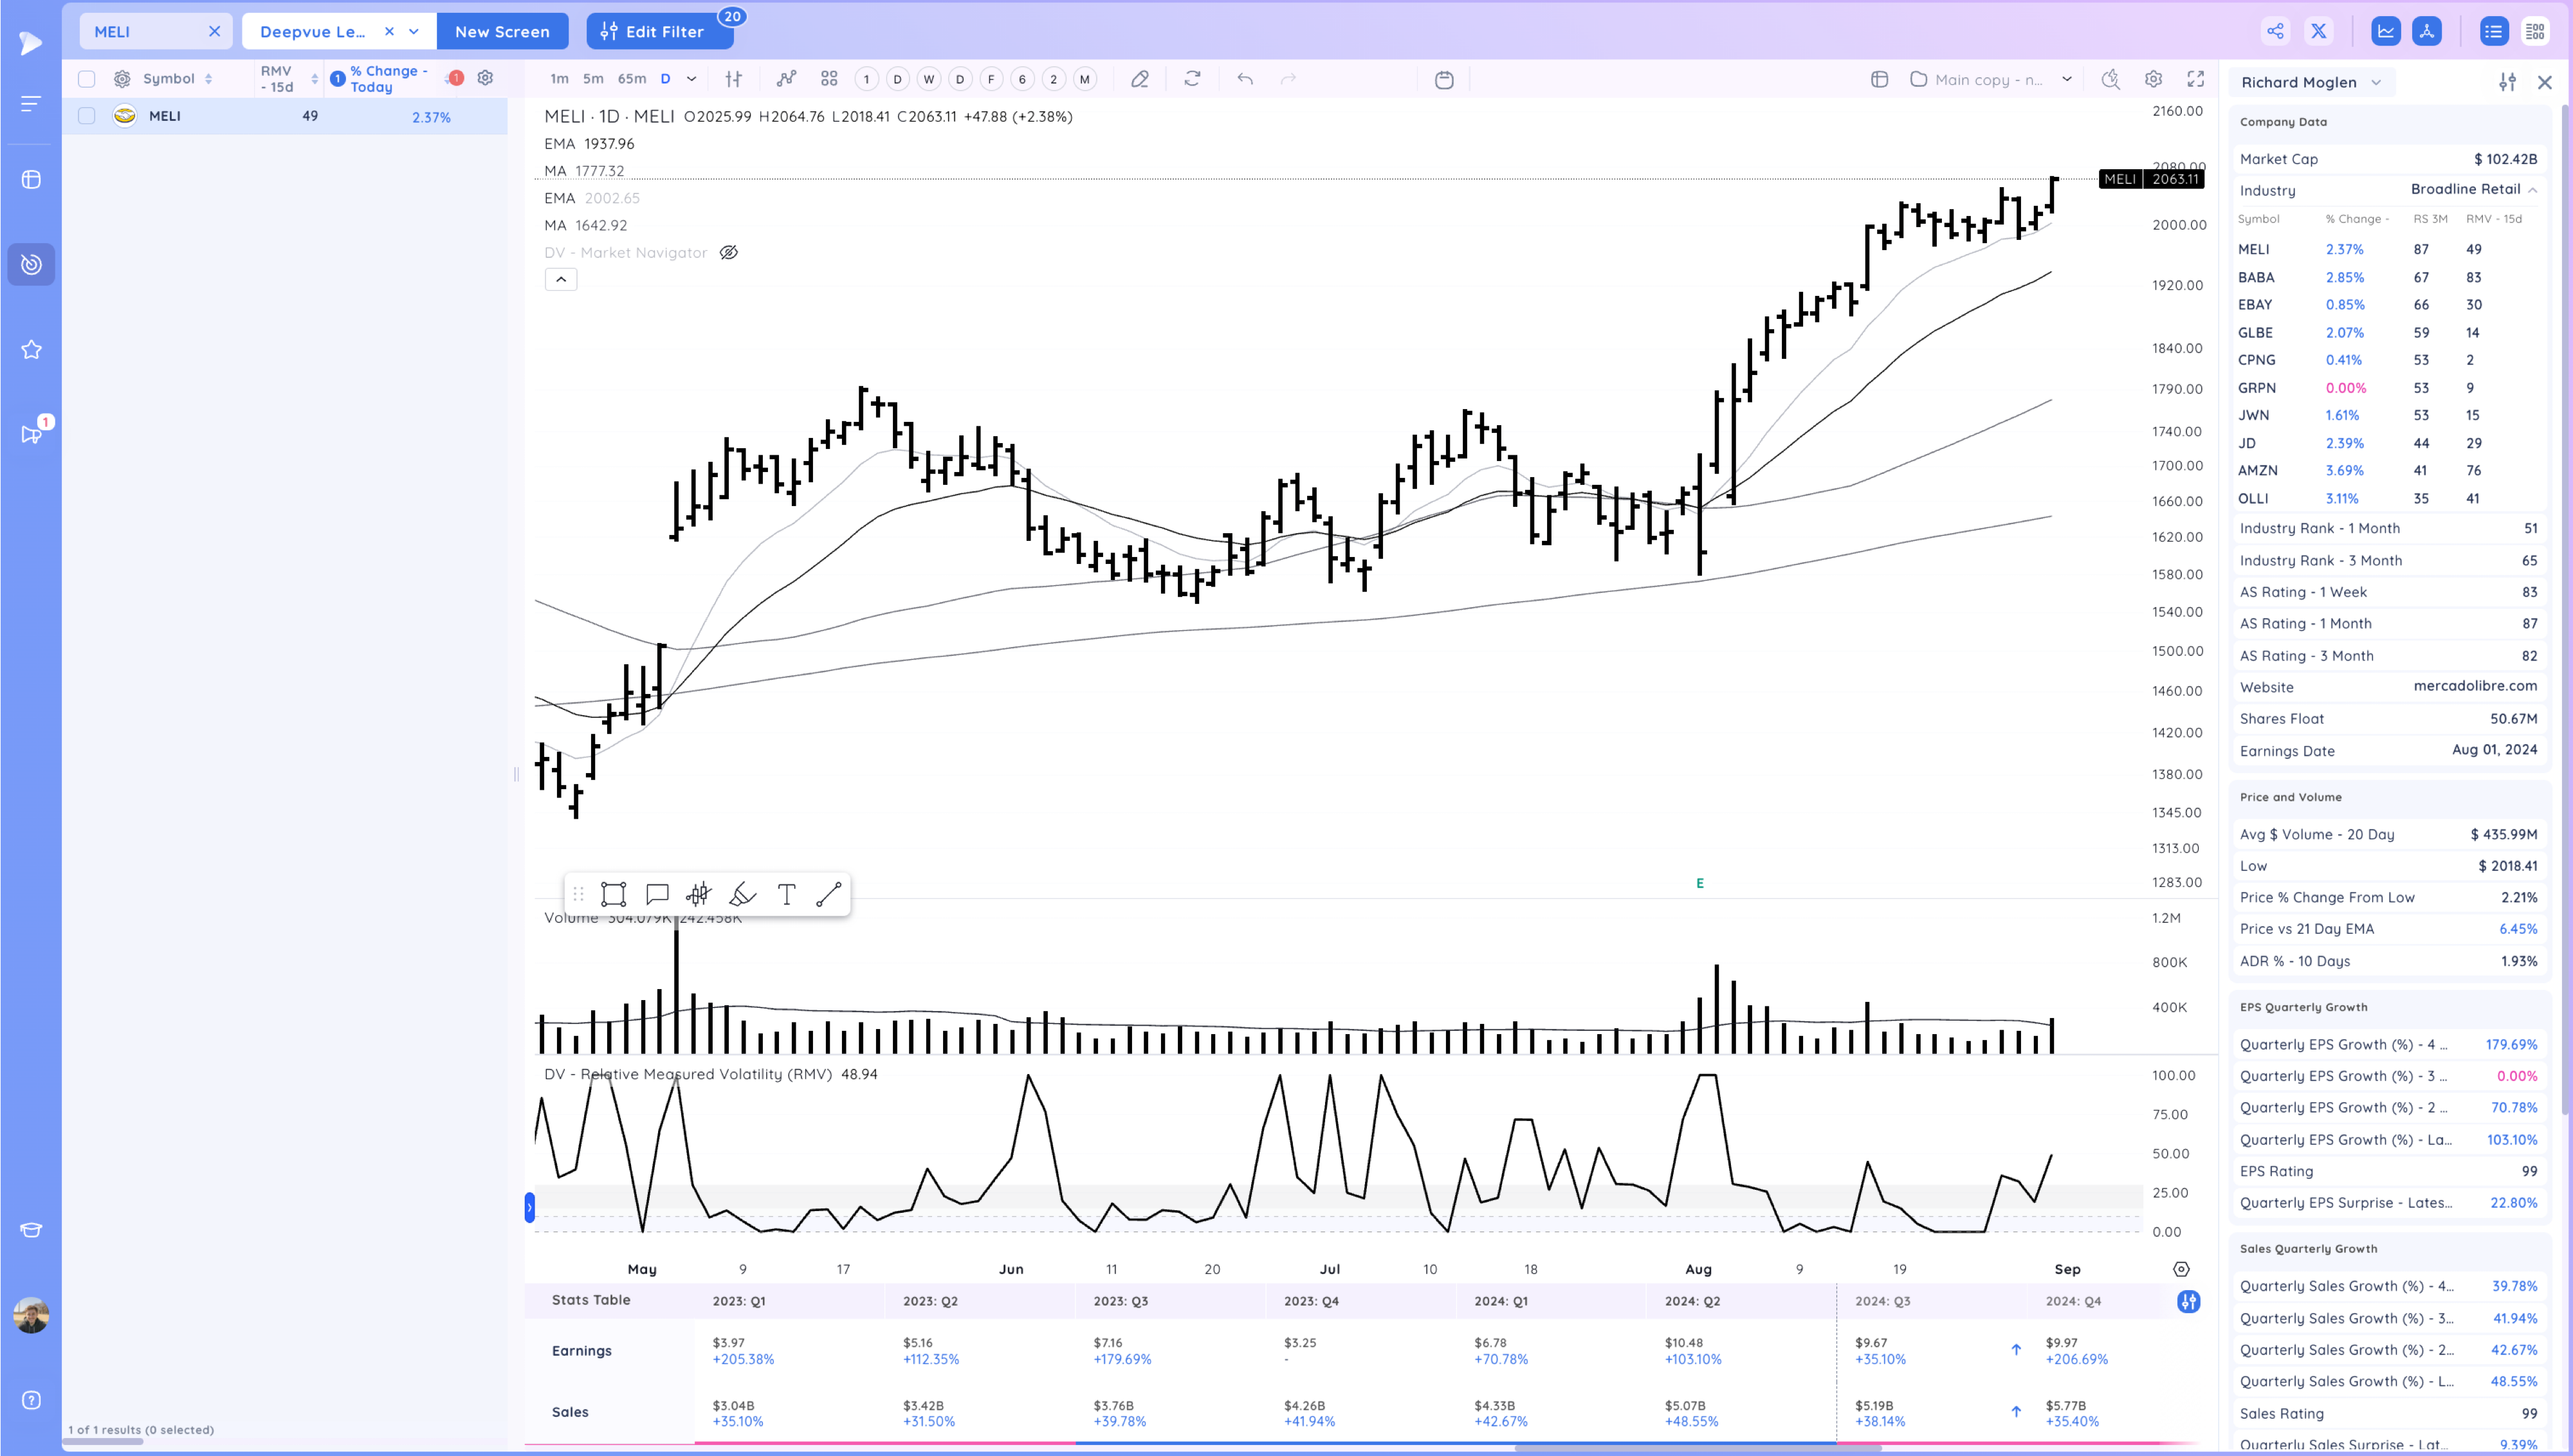Click the share icon in top bar

(x=2275, y=31)
